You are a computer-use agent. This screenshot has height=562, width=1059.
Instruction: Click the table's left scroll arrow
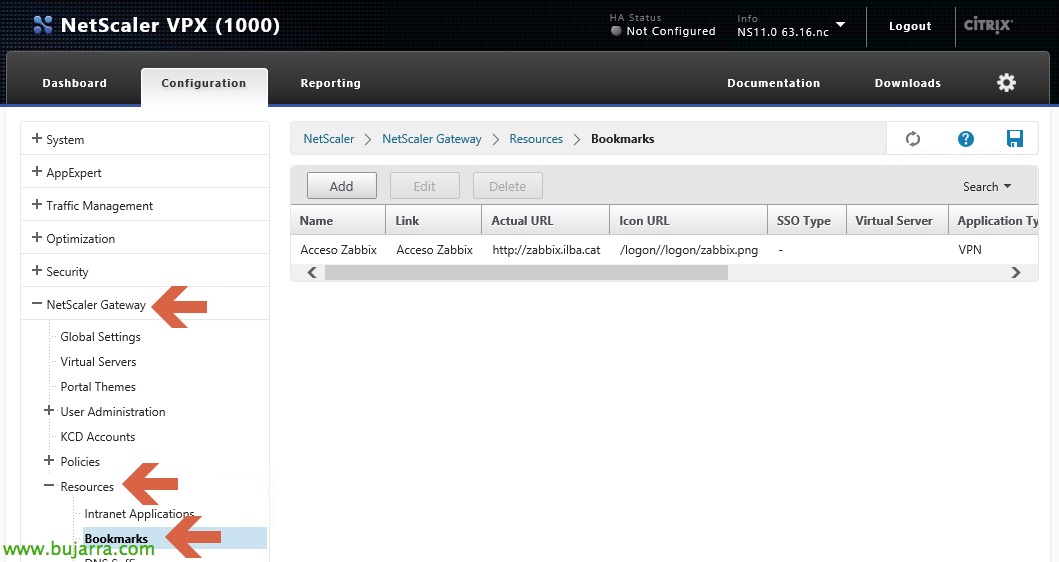(x=311, y=272)
